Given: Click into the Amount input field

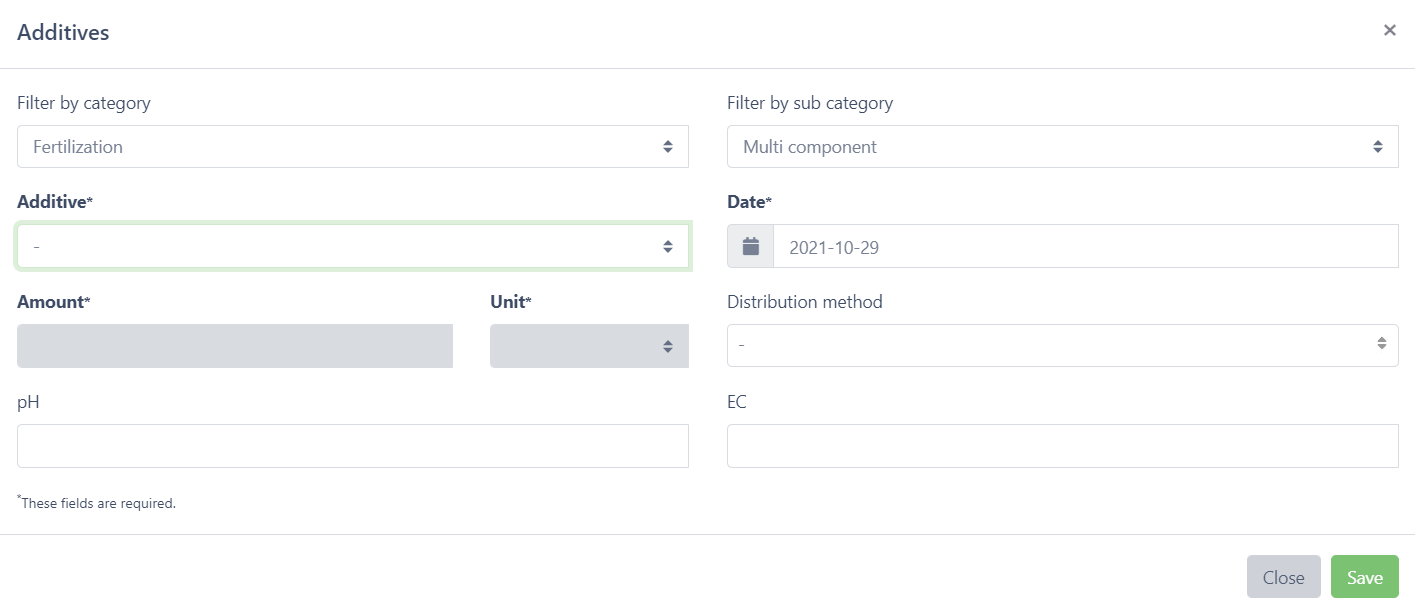Looking at the screenshot, I should click(235, 346).
